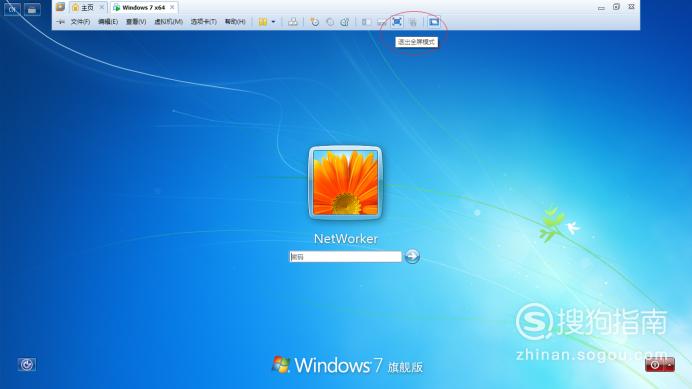Click the yellow suspend virtual machine icon
Image resolution: width=692 pixels, height=389 pixels.
(263, 22)
